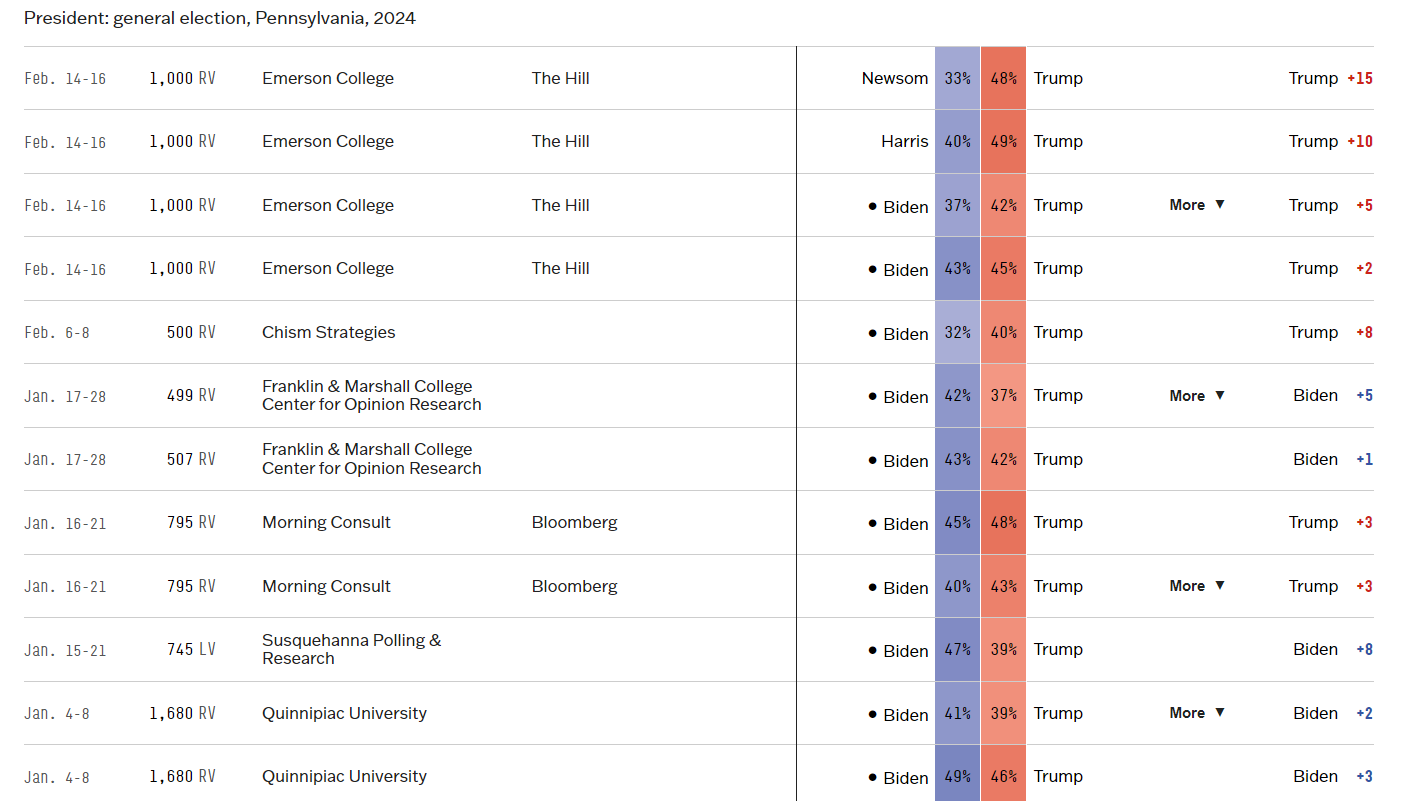Click Trump's red 49% cell in Harris row
Image resolution: width=1417 pixels, height=801 pixels.
[1003, 141]
